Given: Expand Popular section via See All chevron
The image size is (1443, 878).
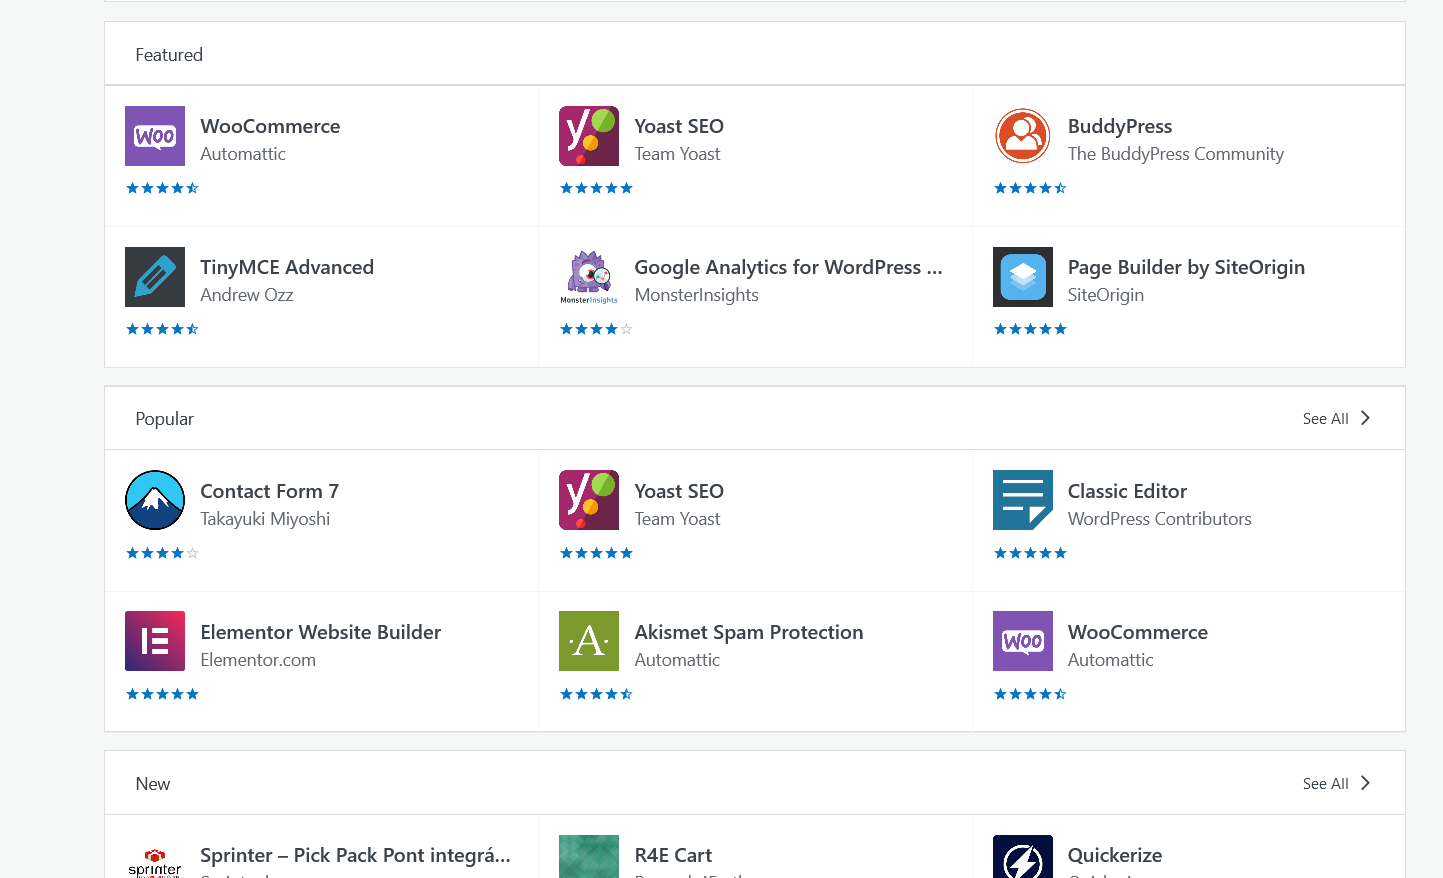Looking at the screenshot, I should click(x=1365, y=418).
